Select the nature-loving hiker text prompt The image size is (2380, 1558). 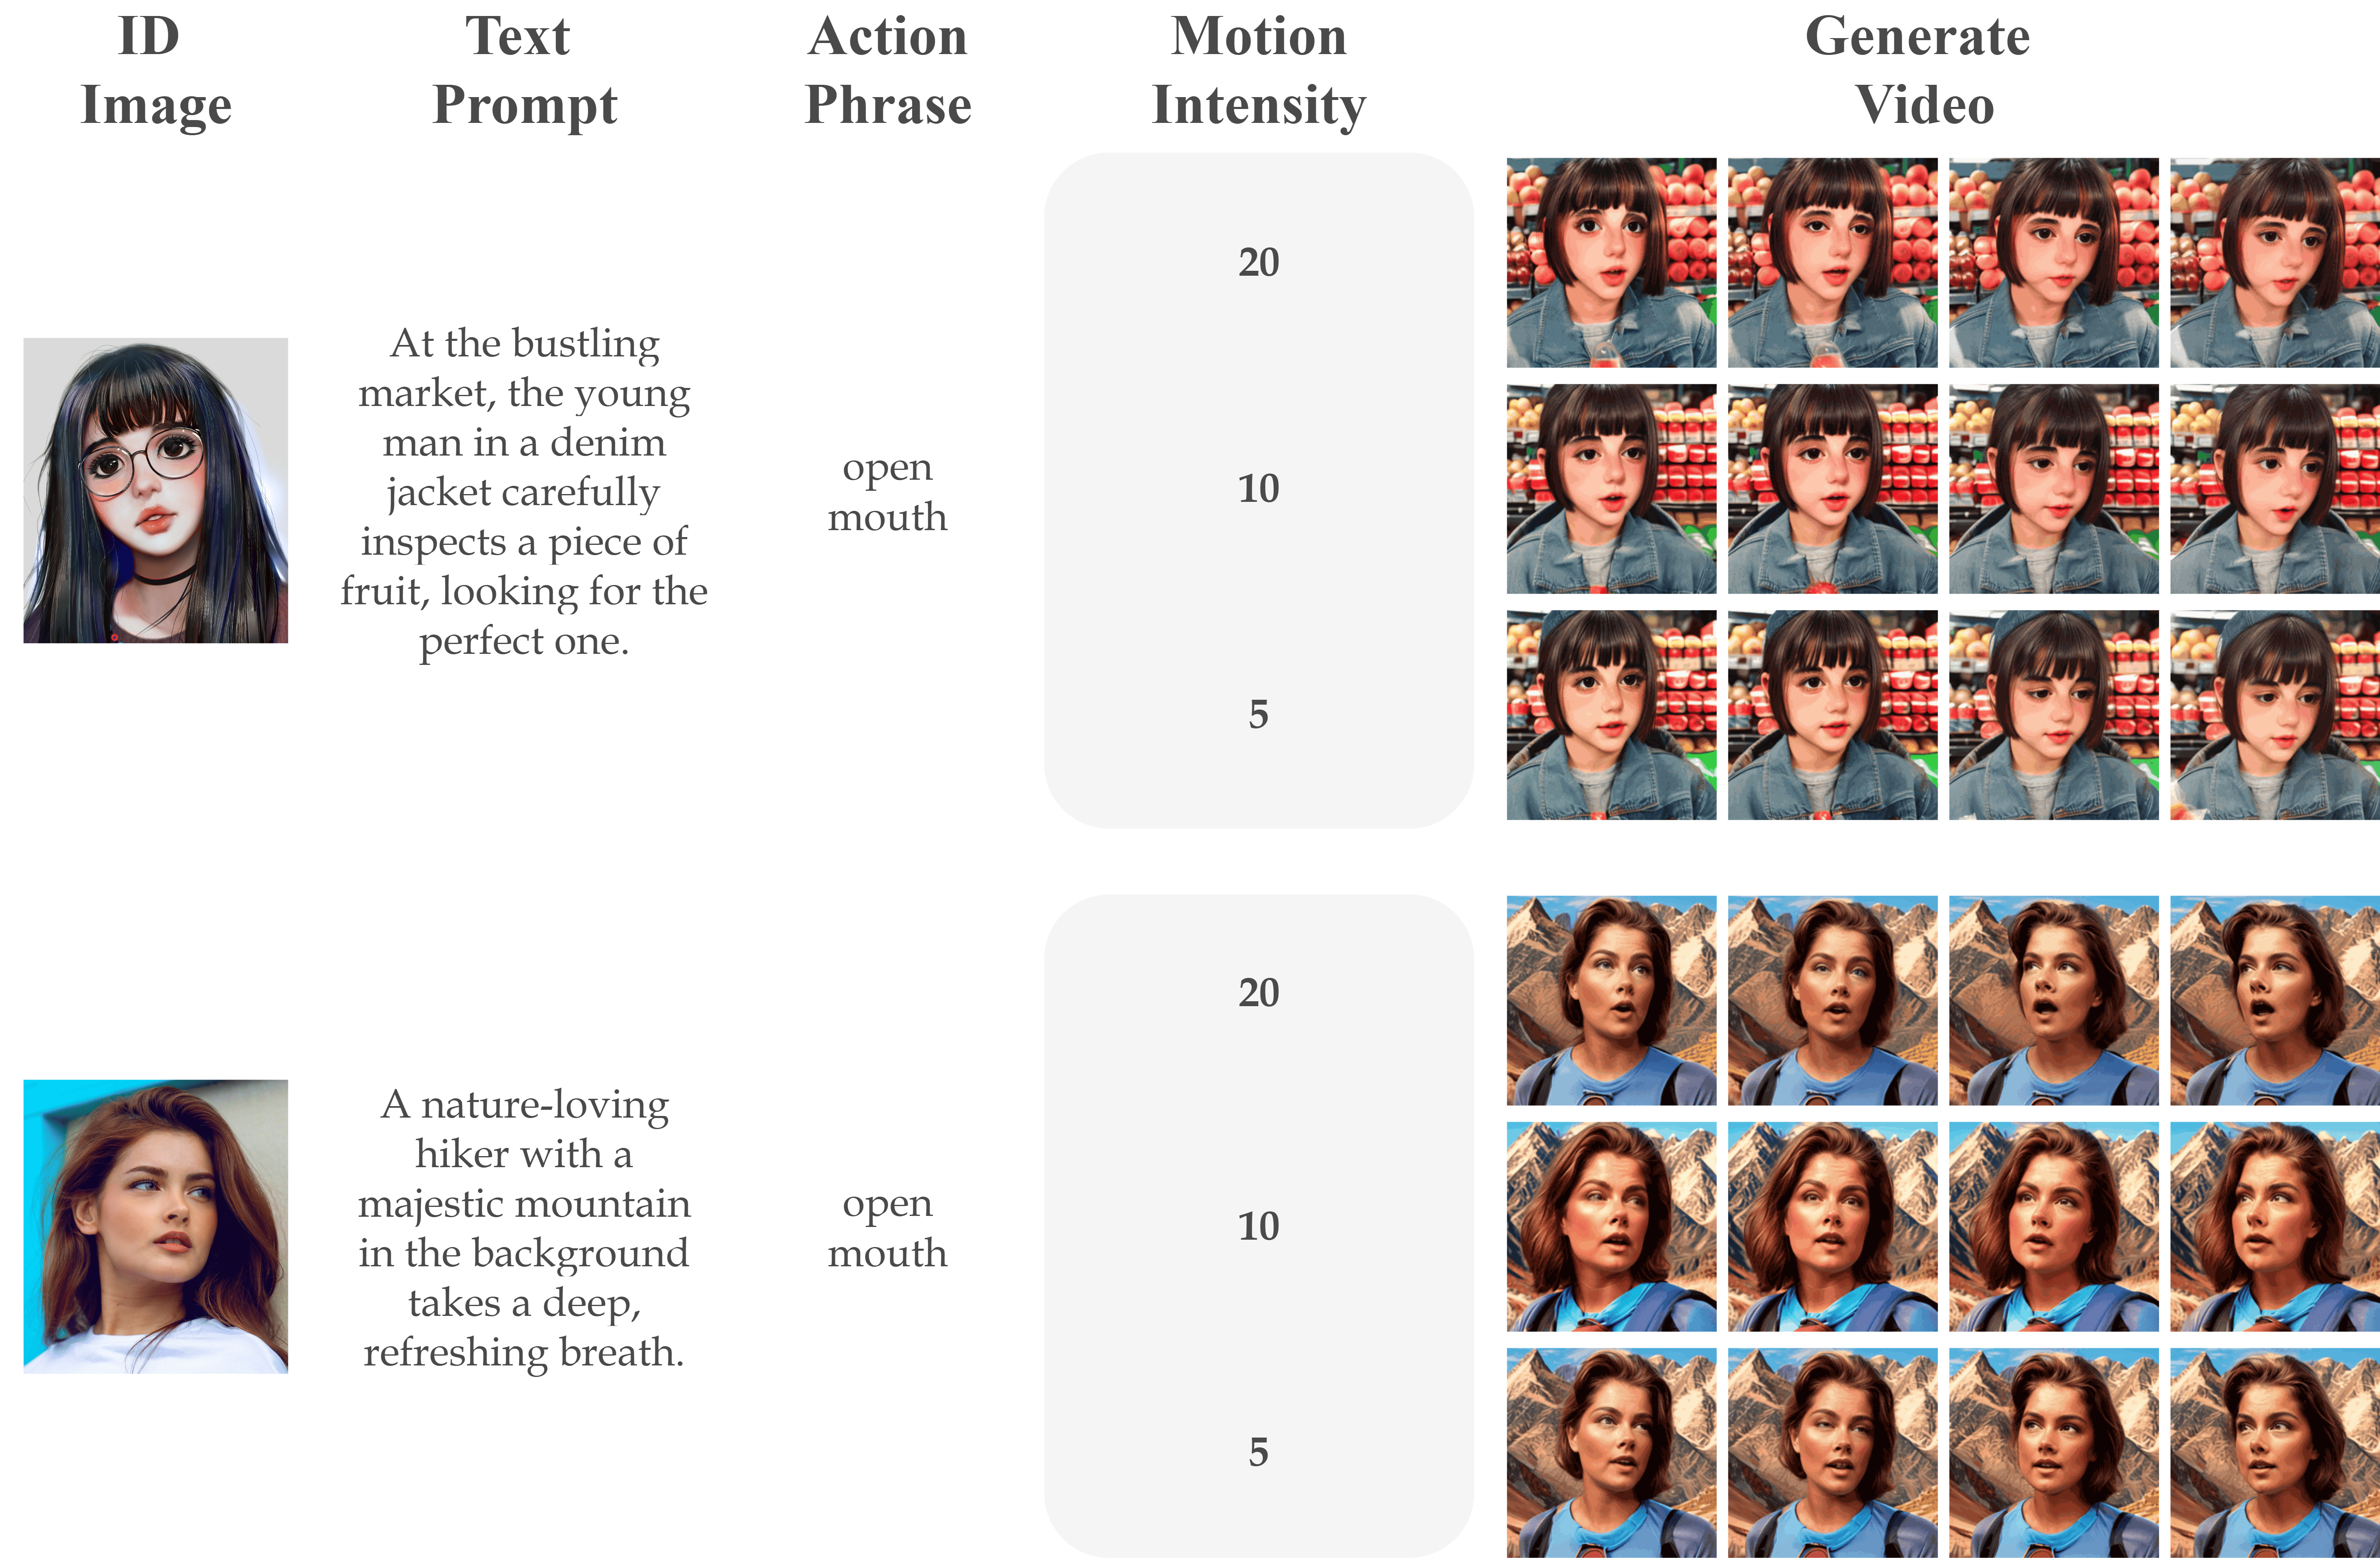524,1227
